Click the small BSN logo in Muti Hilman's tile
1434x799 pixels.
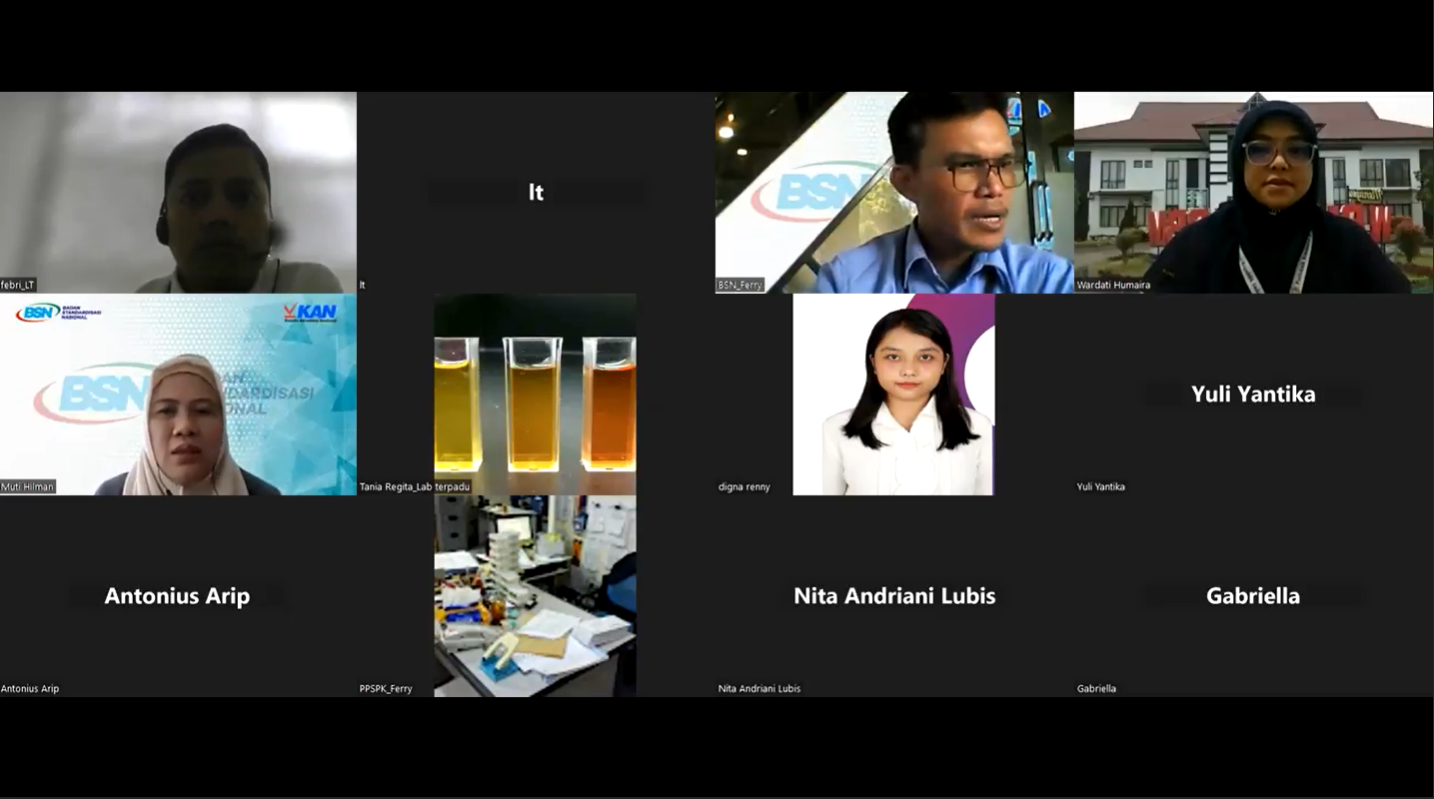(38, 312)
